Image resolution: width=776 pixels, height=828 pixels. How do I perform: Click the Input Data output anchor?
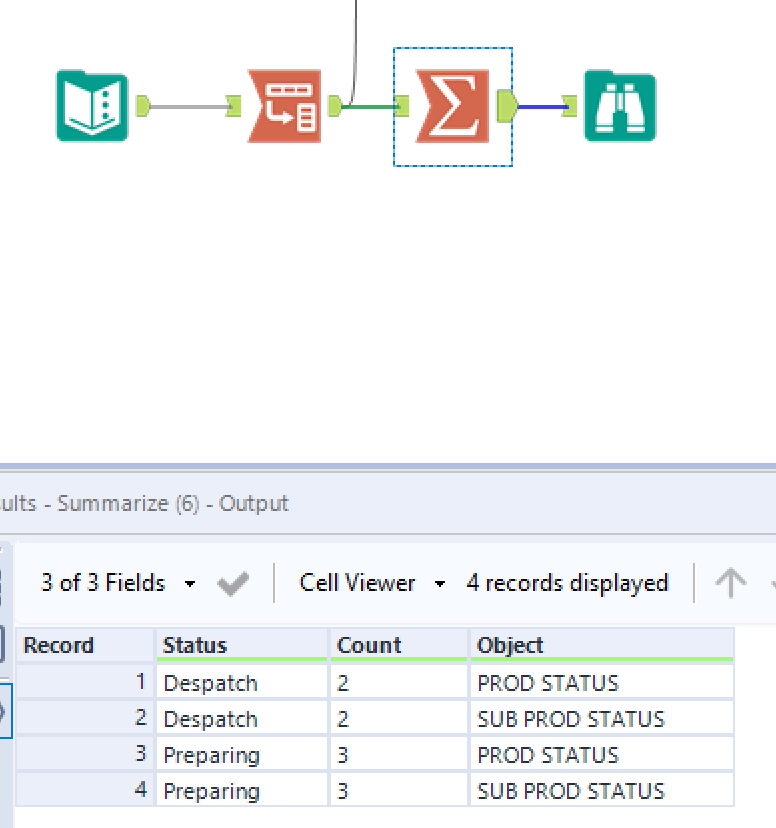point(142,105)
